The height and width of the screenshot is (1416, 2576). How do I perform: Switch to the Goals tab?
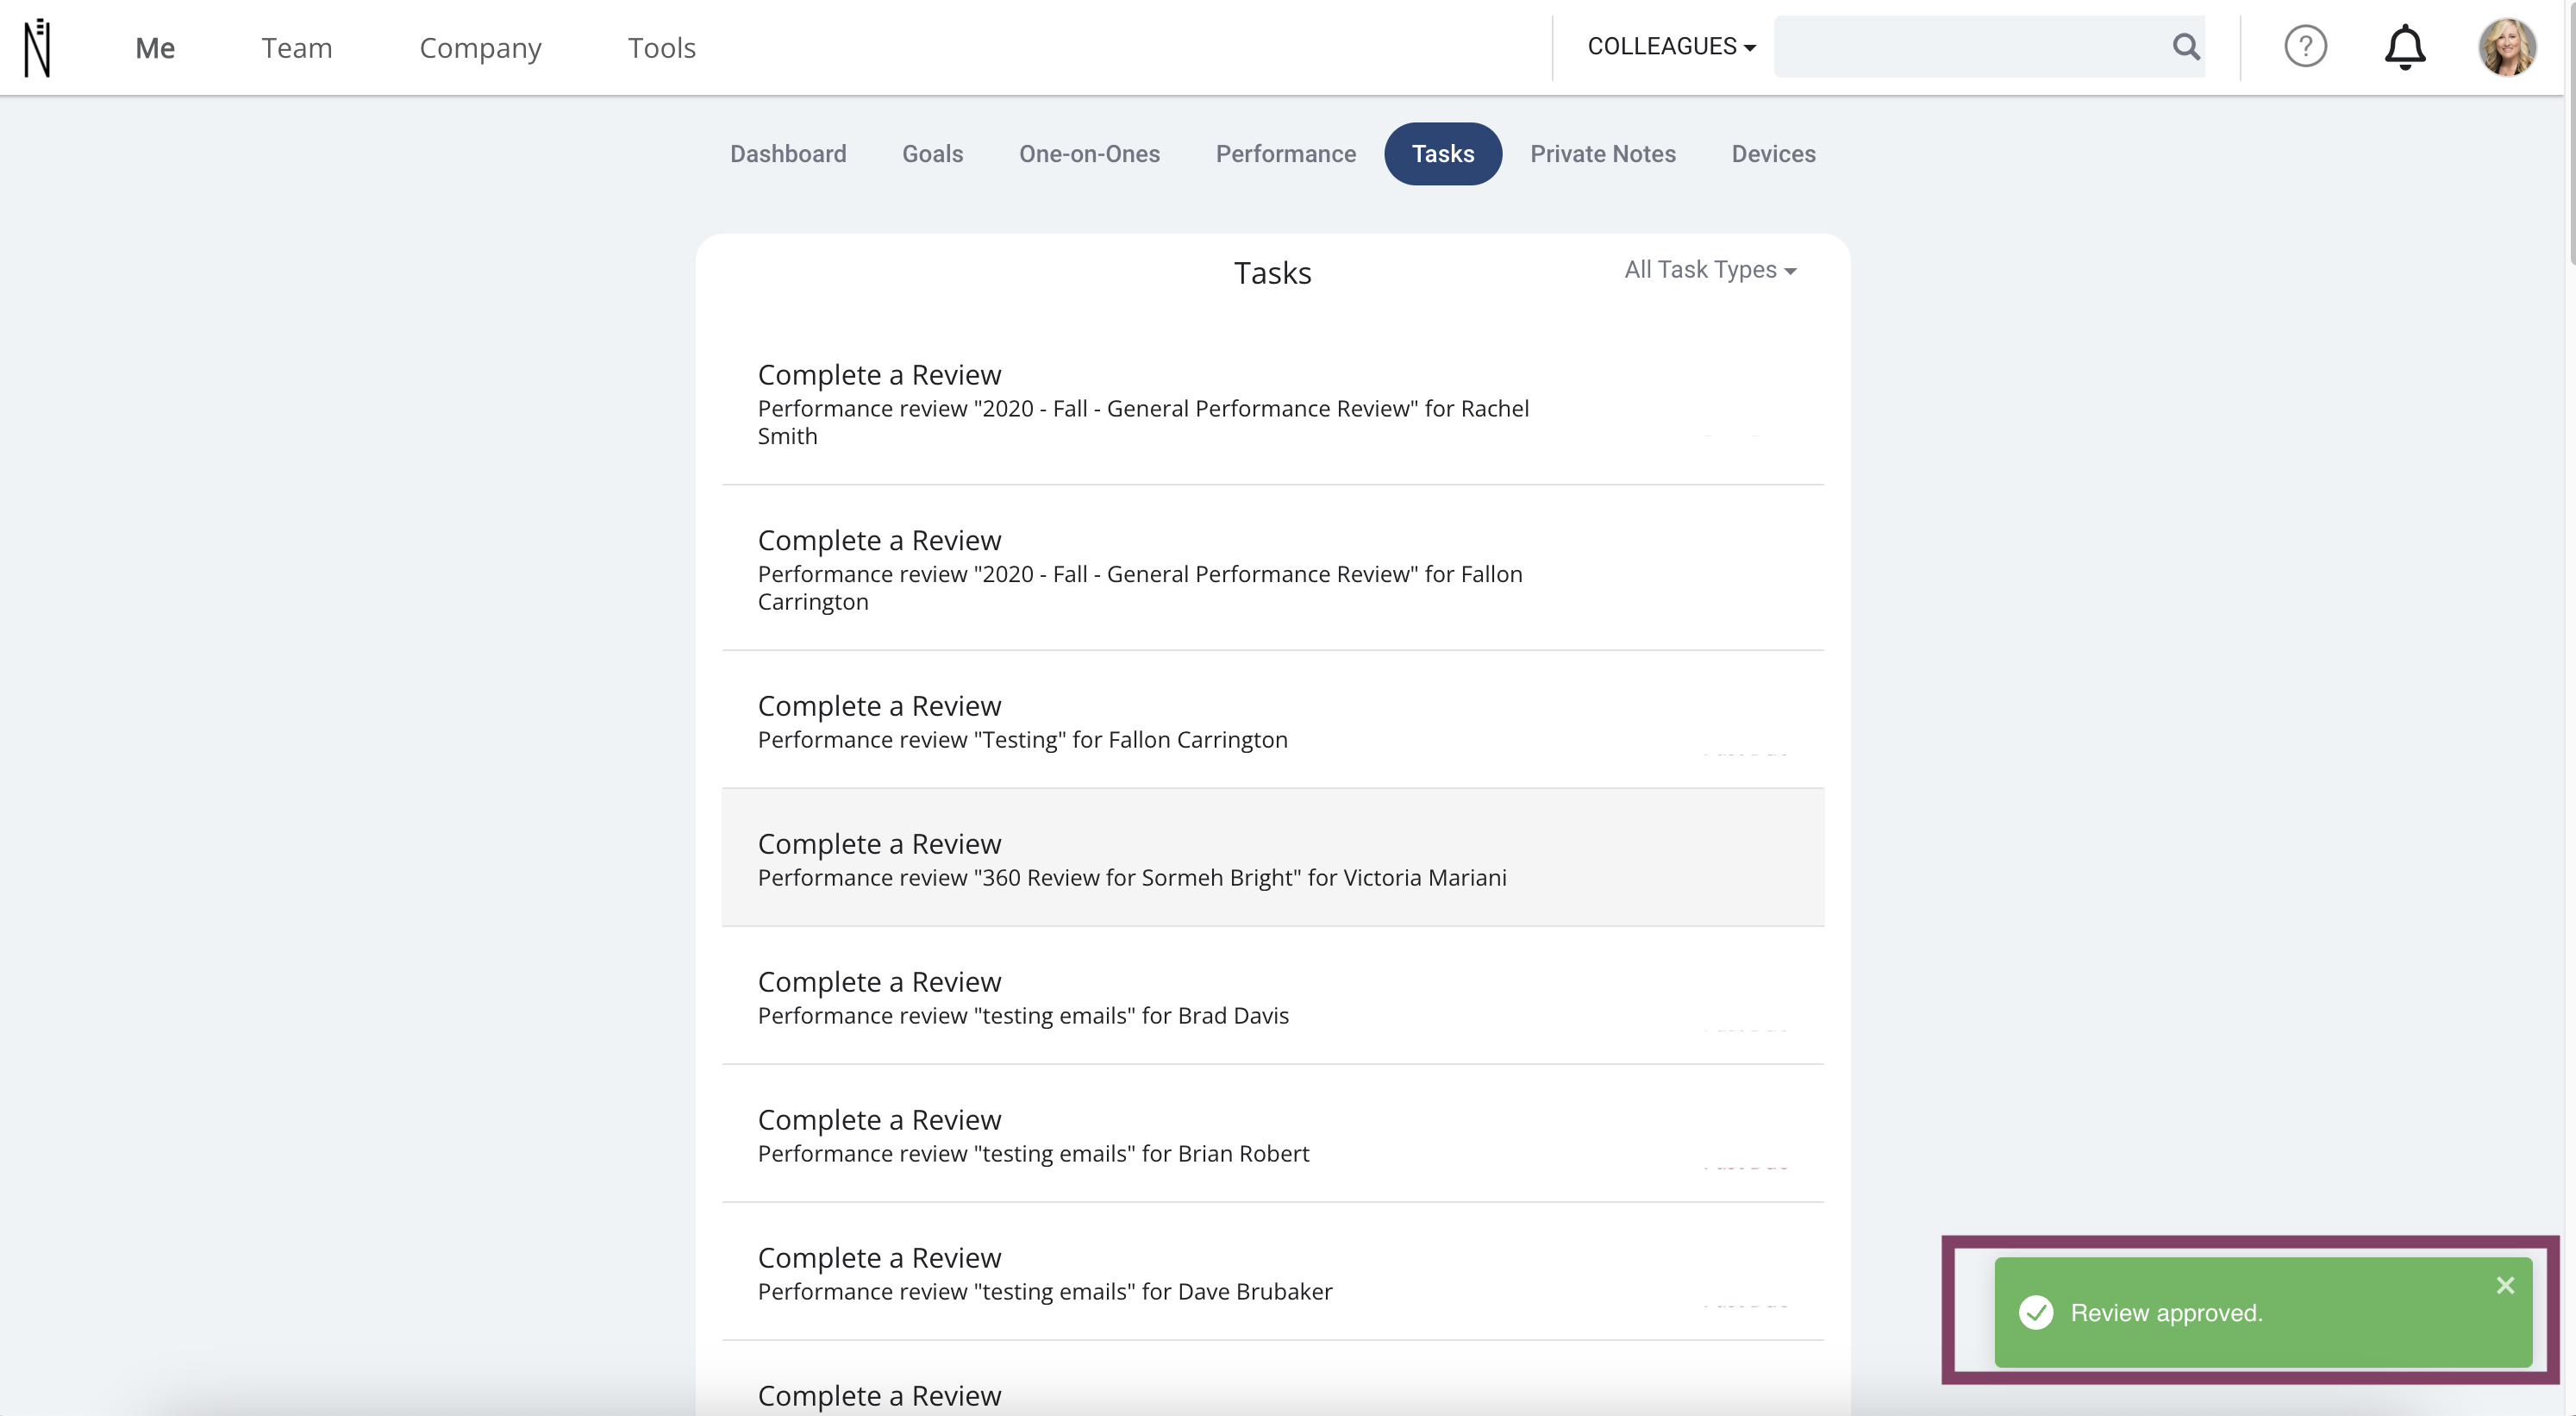pyautogui.click(x=932, y=154)
